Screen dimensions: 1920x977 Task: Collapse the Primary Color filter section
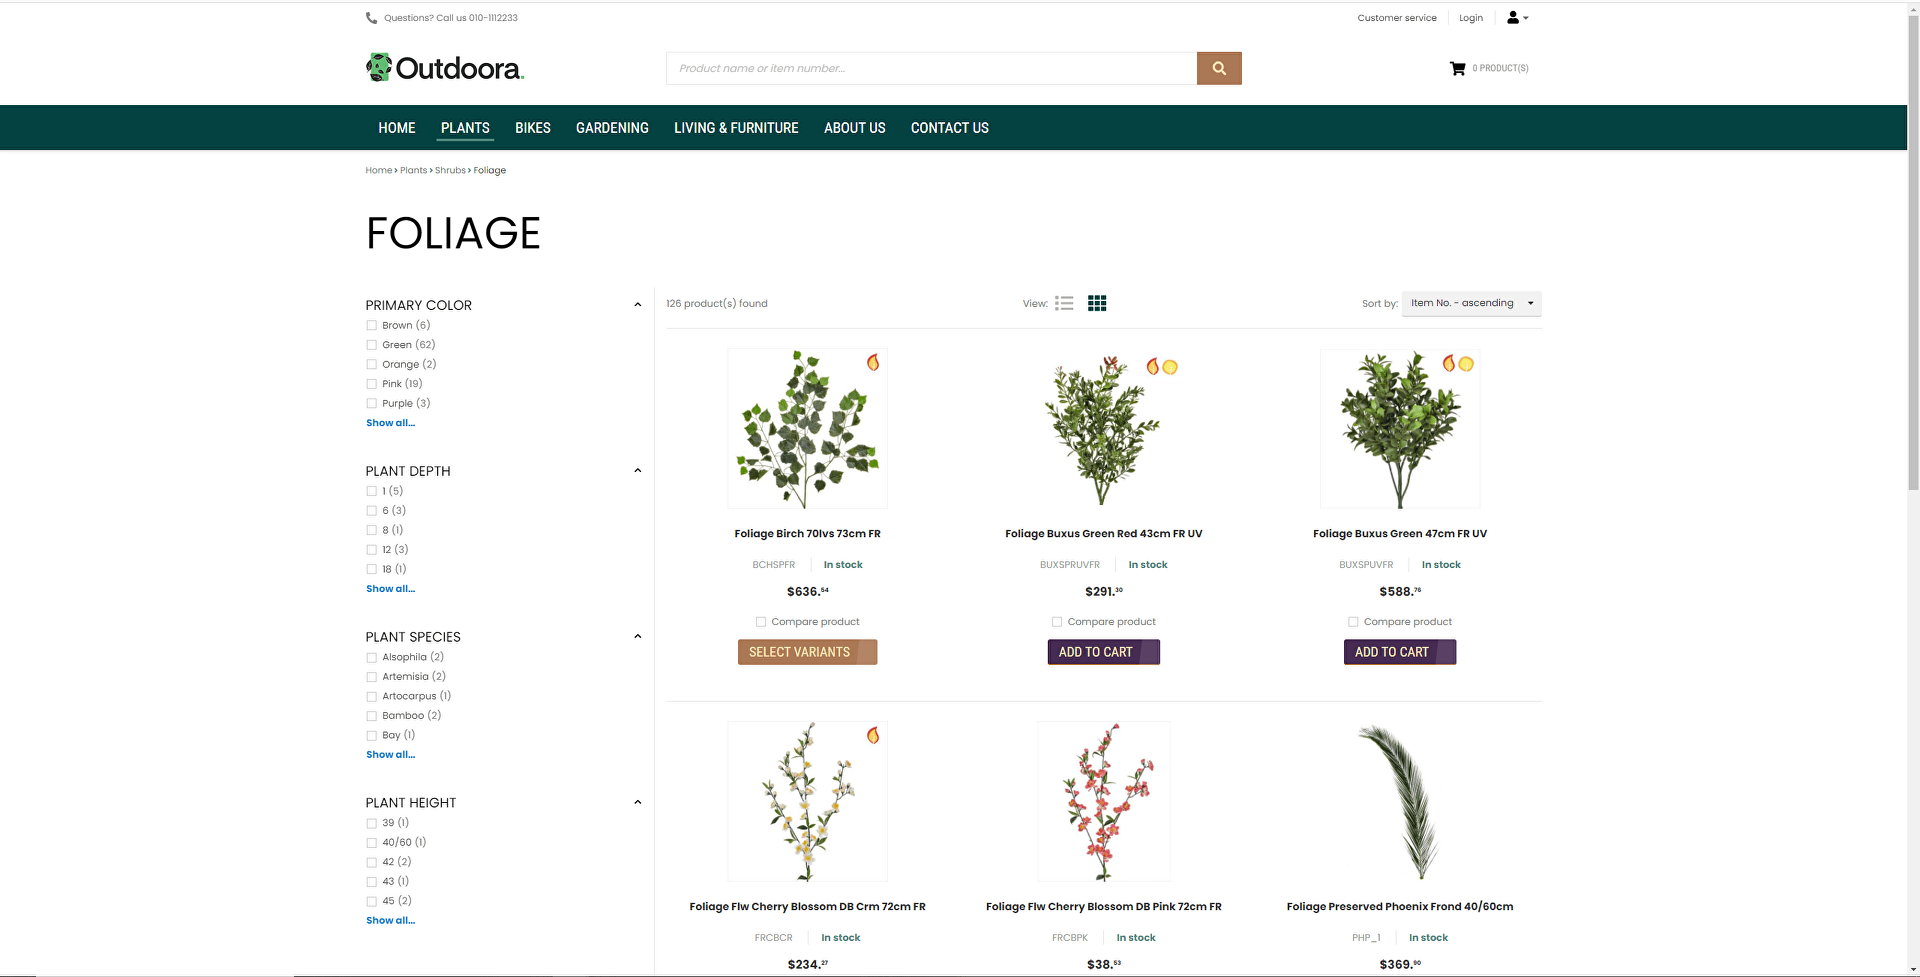coord(638,305)
